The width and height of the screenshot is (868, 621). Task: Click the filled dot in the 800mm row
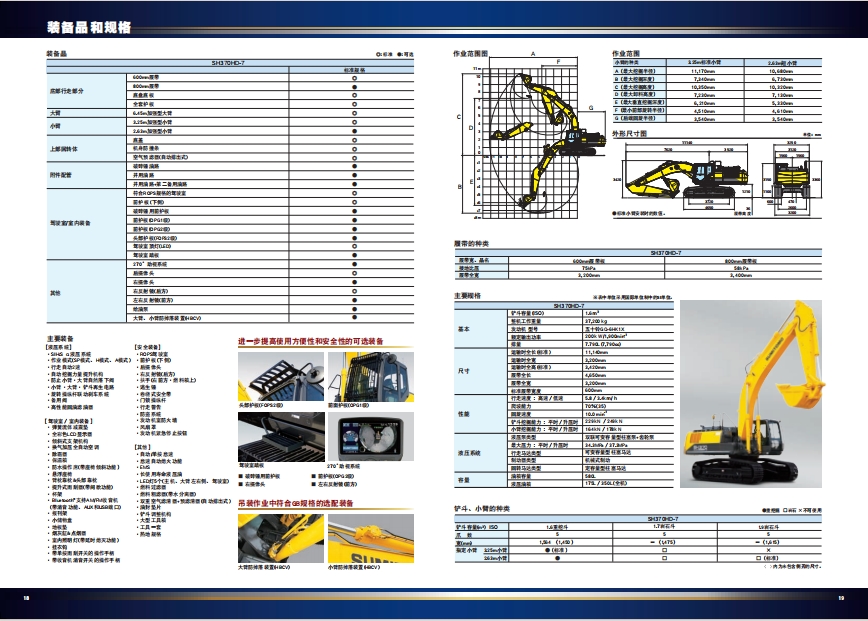(x=354, y=86)
